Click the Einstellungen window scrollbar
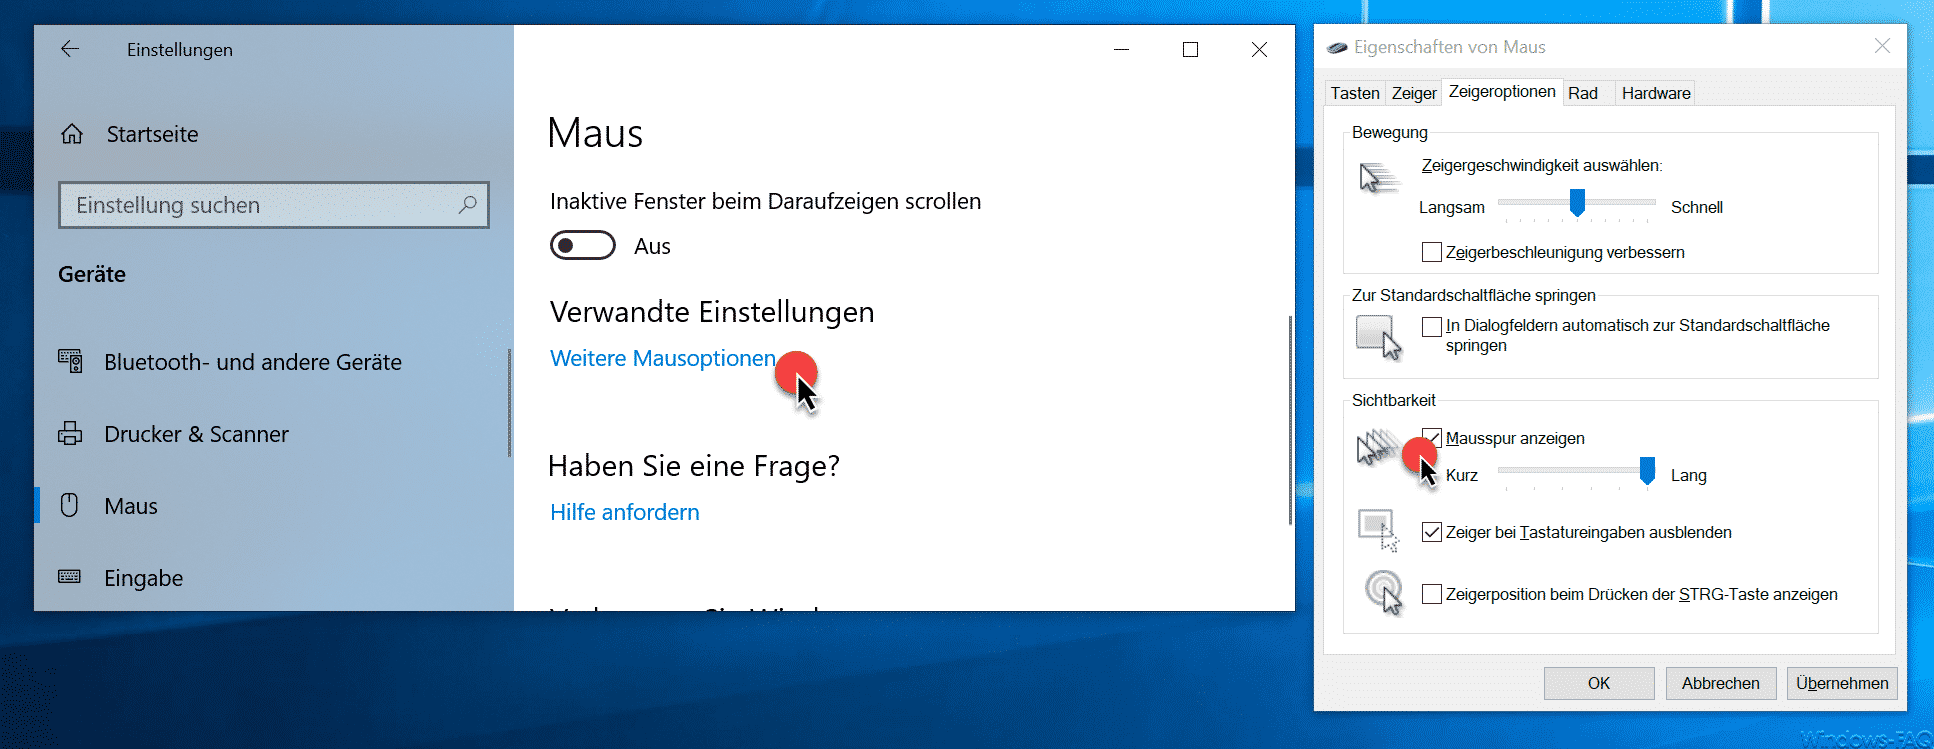This screenshot has height=749, width=1934. (1290, 420)
